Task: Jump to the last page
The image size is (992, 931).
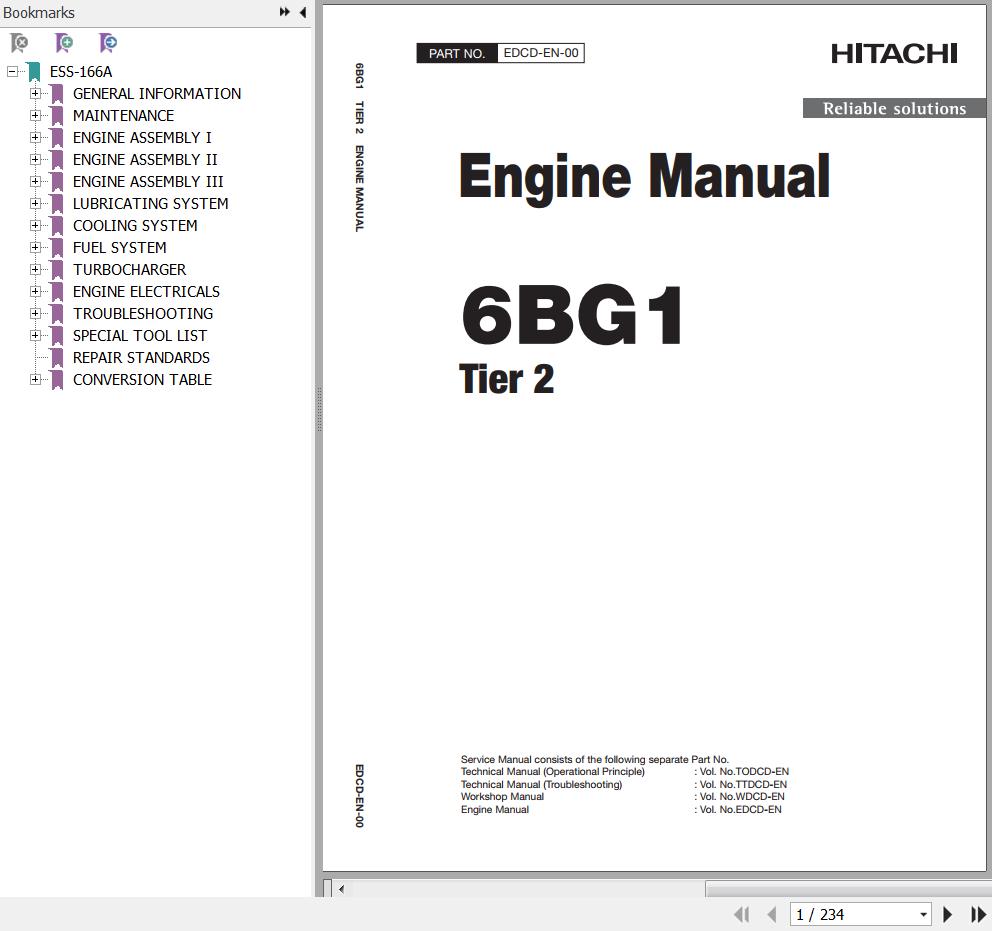Action: coord(978,914)
